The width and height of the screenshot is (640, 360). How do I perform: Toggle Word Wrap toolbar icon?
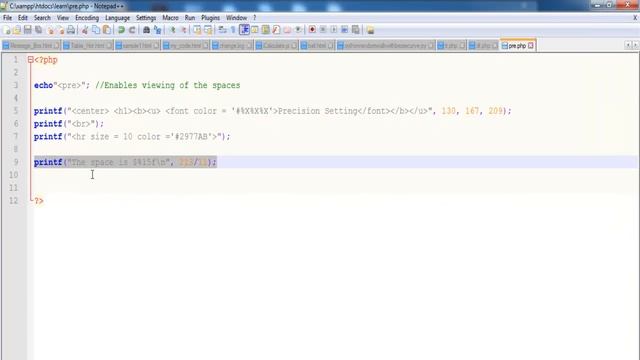click(x=222, y=30)
